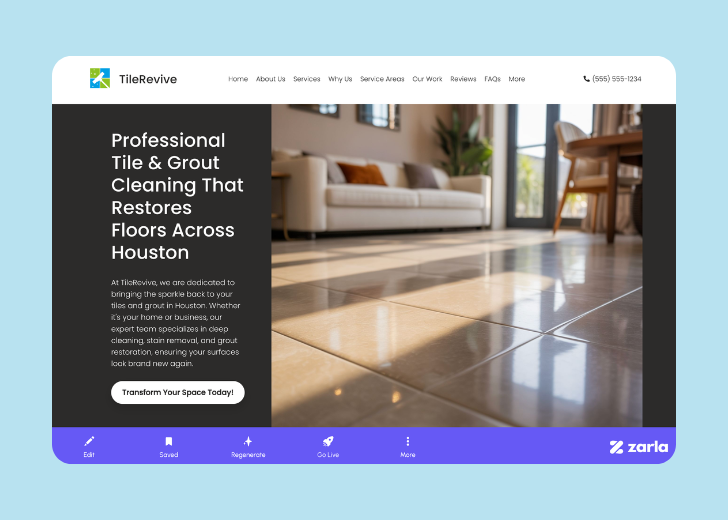Open Our Work in navigation
This screenshot has height=520, width=728.
tap(427, 79)
